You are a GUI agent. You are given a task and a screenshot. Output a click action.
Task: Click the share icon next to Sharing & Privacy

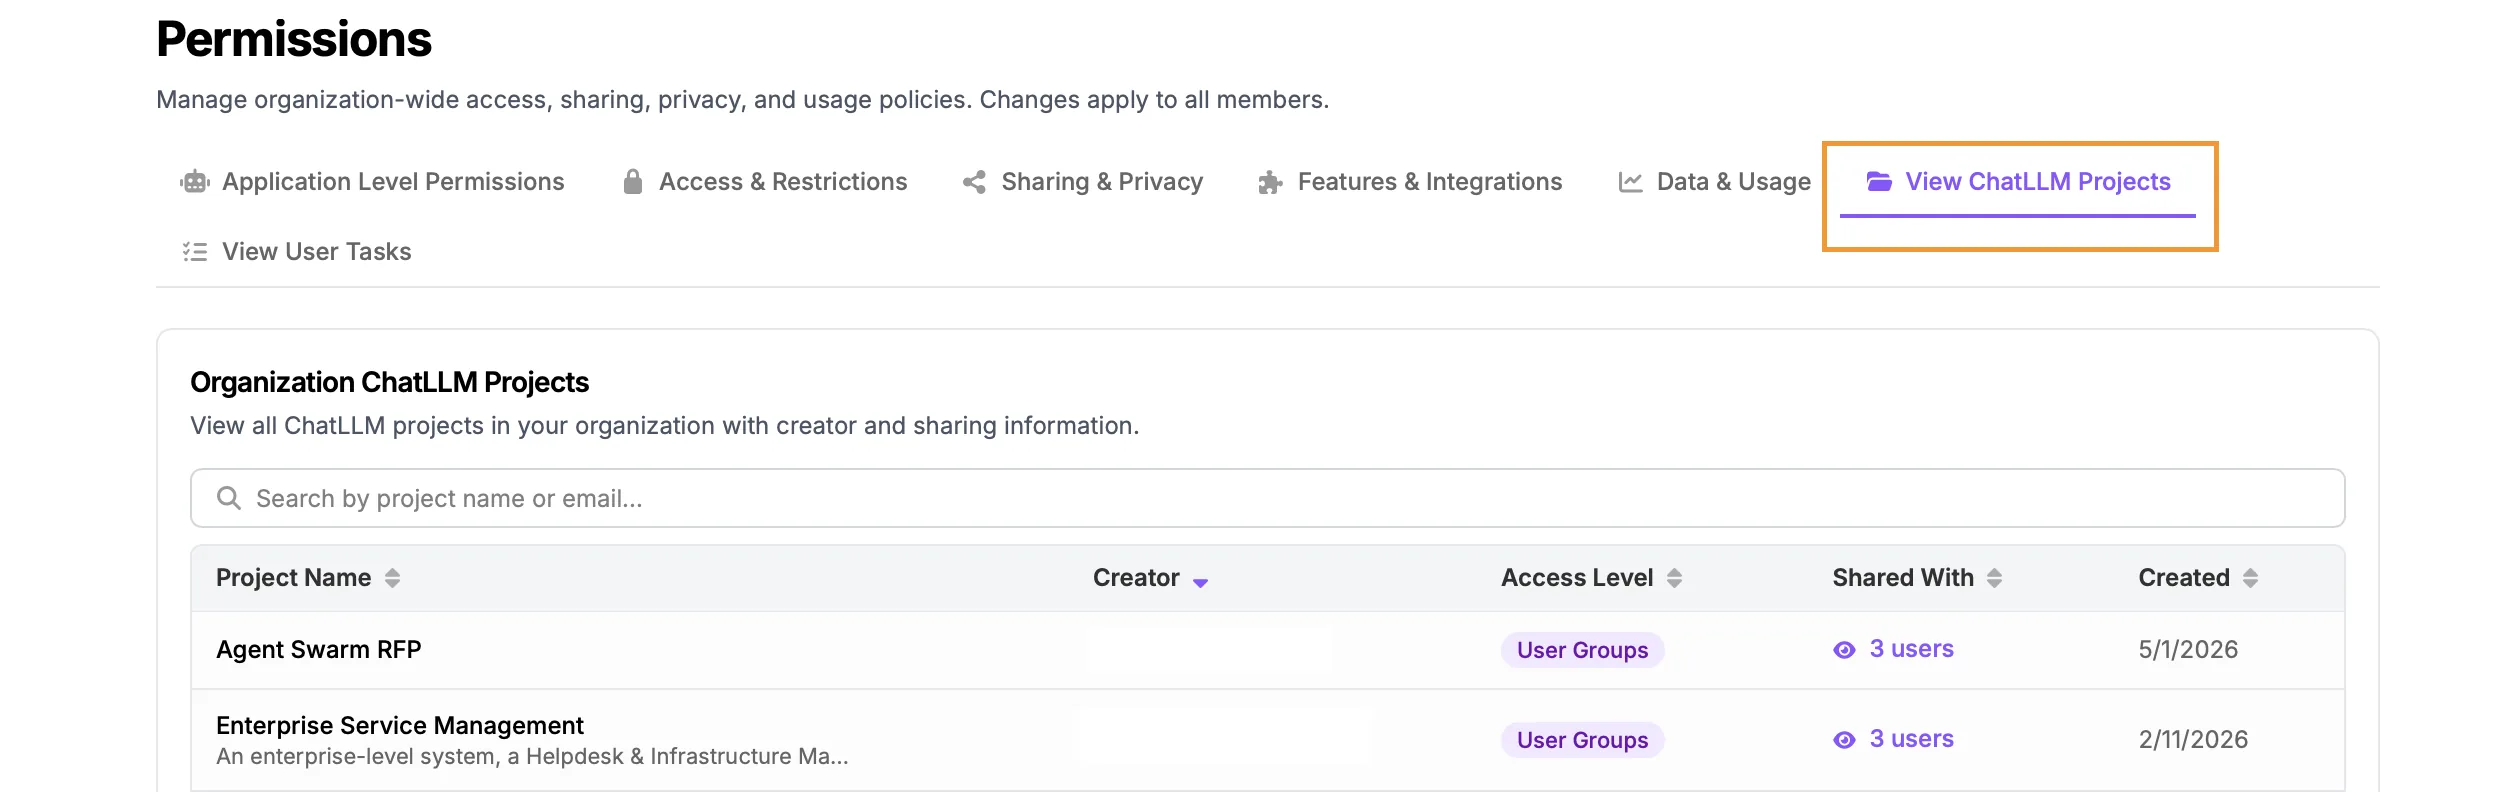coord(974,182)
